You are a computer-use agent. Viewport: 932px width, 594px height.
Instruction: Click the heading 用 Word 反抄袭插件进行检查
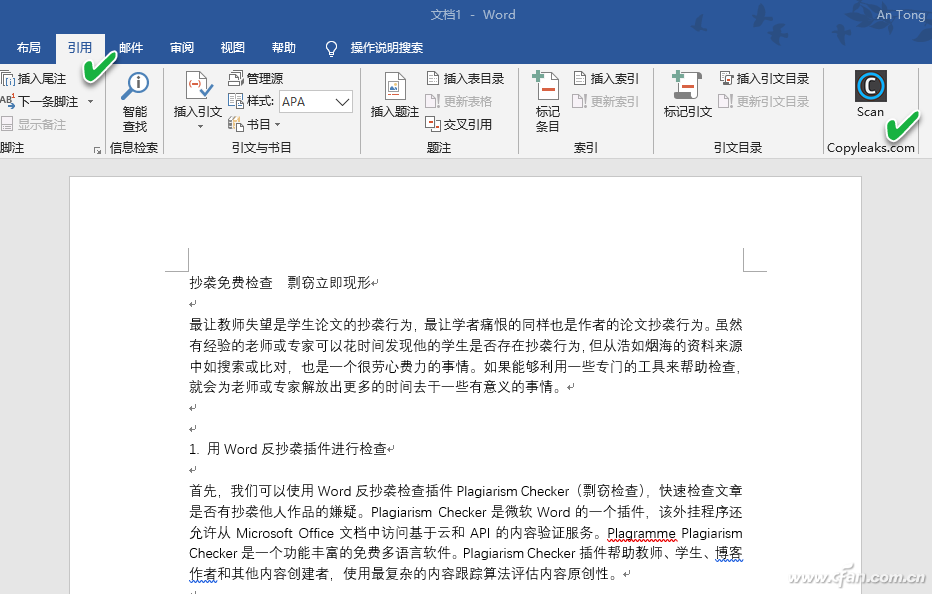click(297, 449)
